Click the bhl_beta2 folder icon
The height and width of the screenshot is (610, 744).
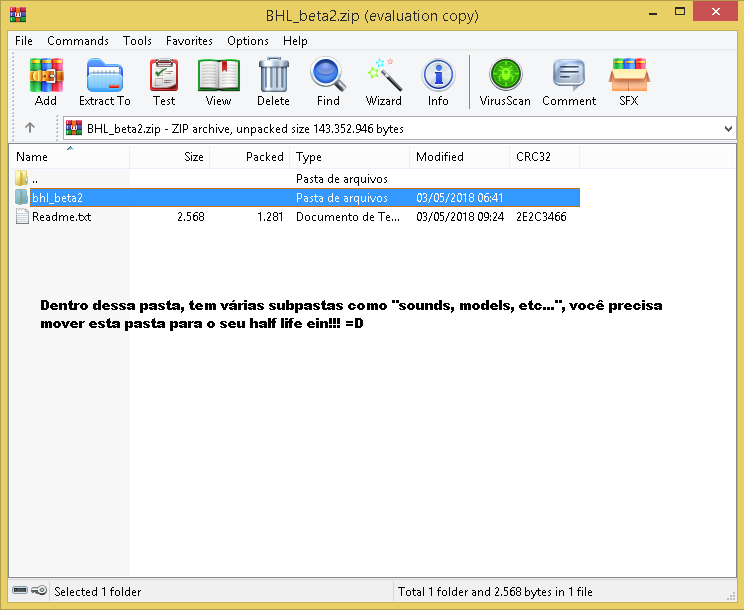point(21,197)
